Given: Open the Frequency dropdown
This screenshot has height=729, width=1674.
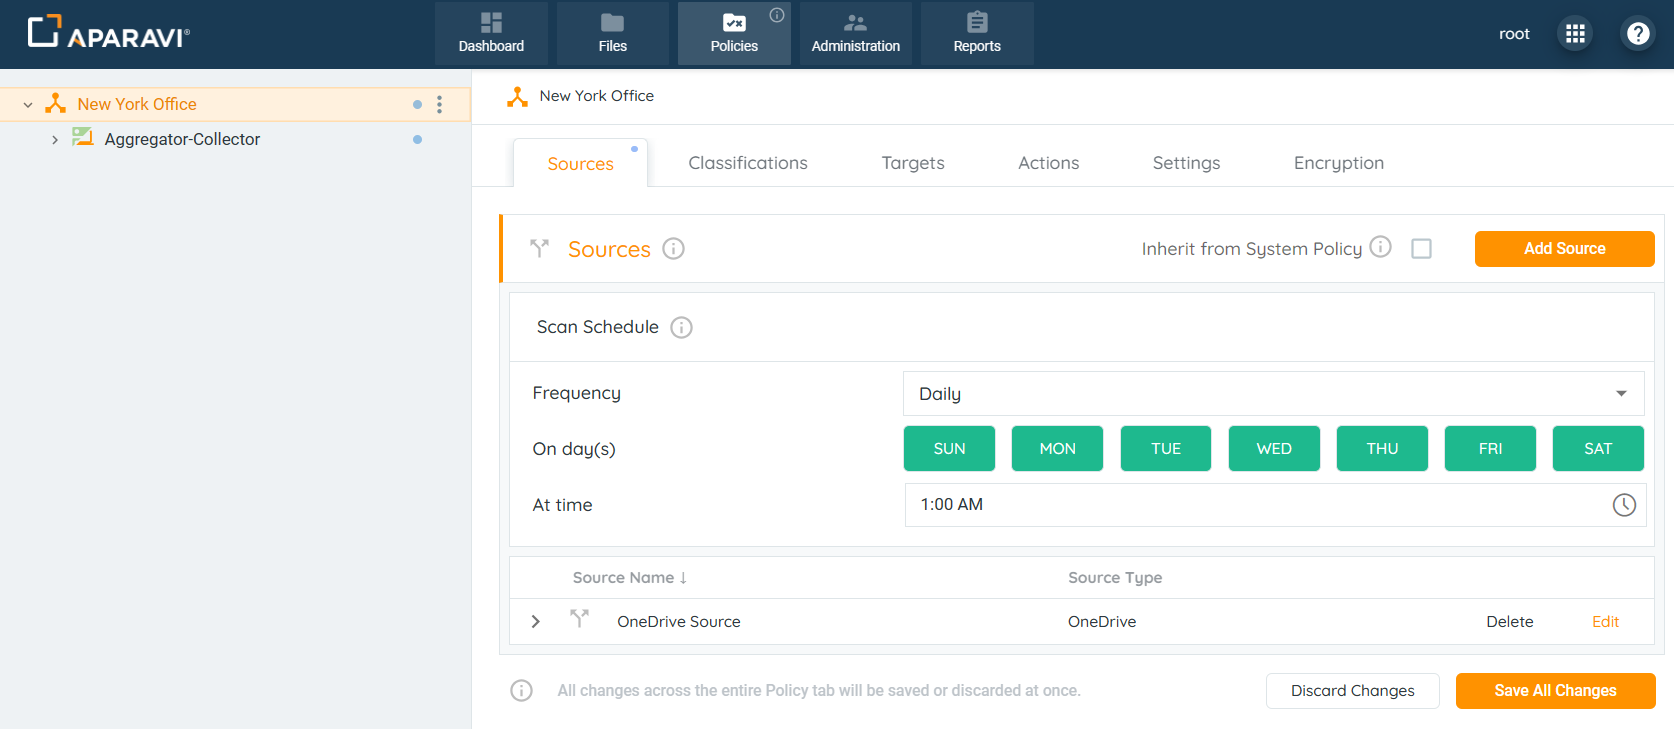Looking at the screenshot, I should (x=1273, y=394).
